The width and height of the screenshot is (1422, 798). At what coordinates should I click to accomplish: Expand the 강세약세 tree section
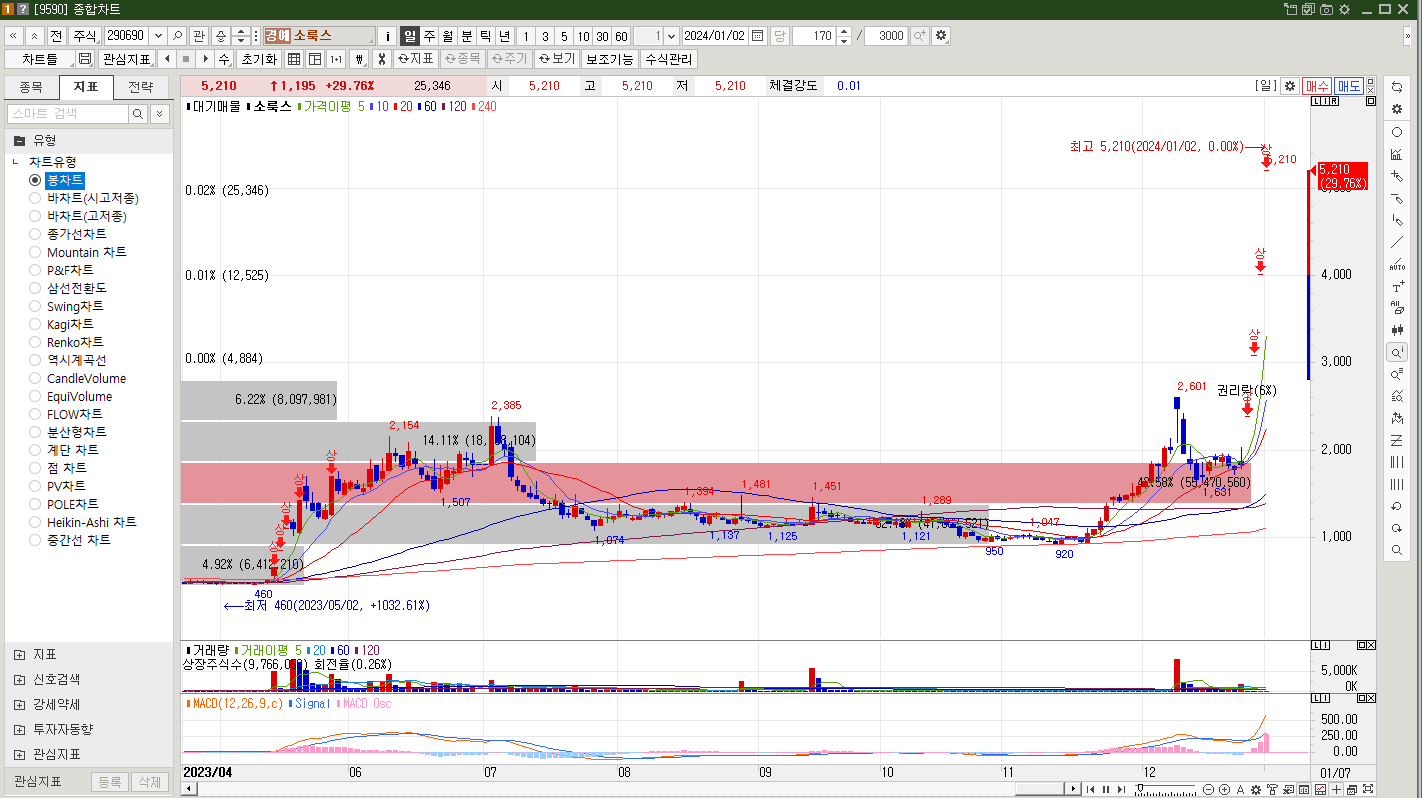tap(20, 705)
